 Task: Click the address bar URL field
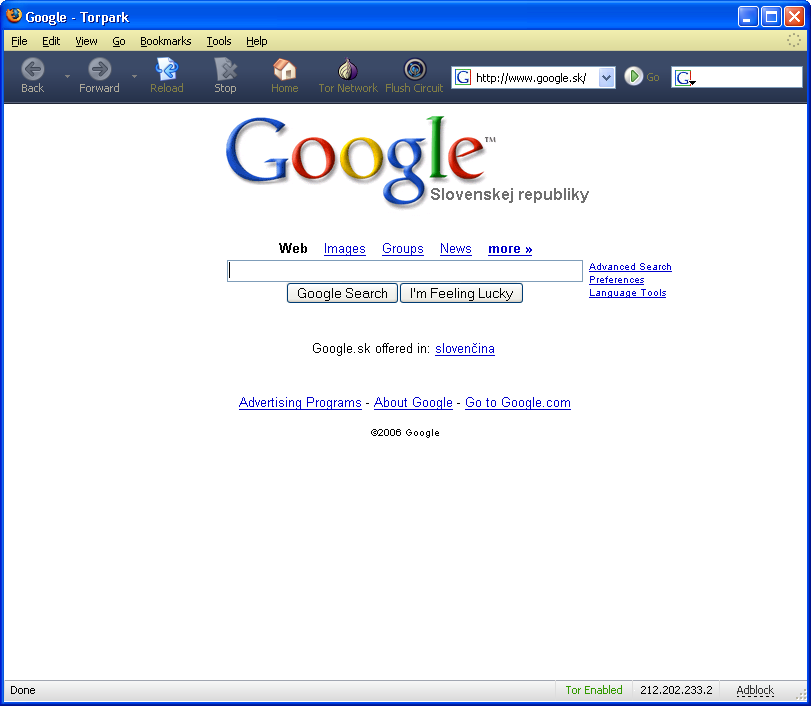(x=535, y=78)
